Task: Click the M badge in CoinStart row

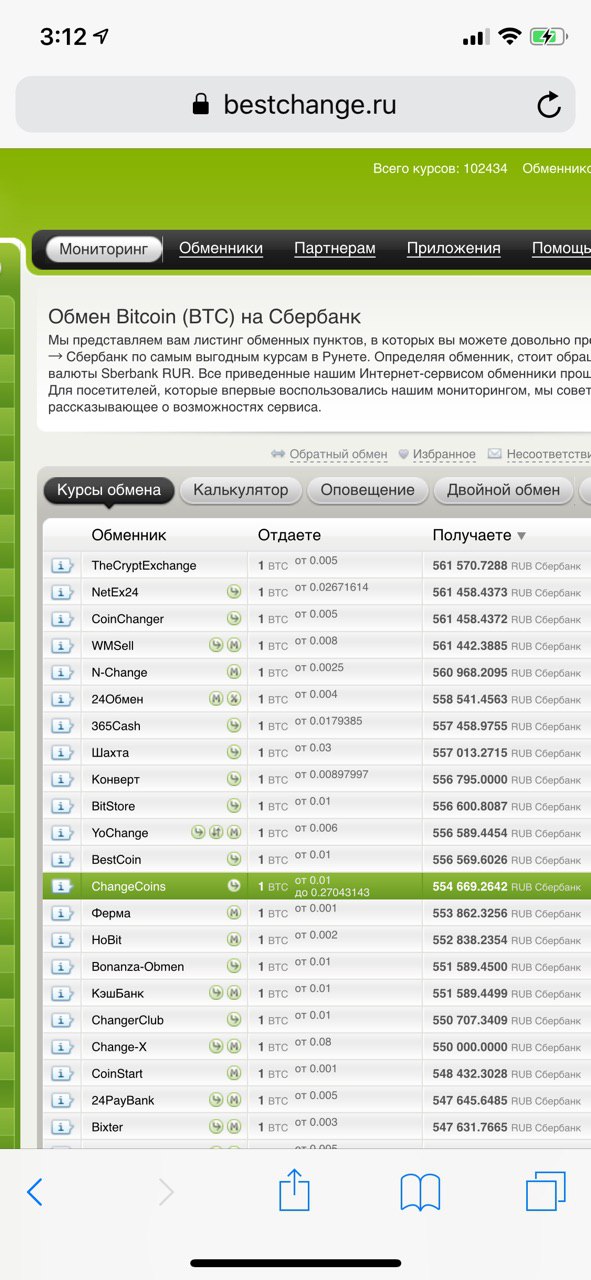Action: coord(234,1074)
